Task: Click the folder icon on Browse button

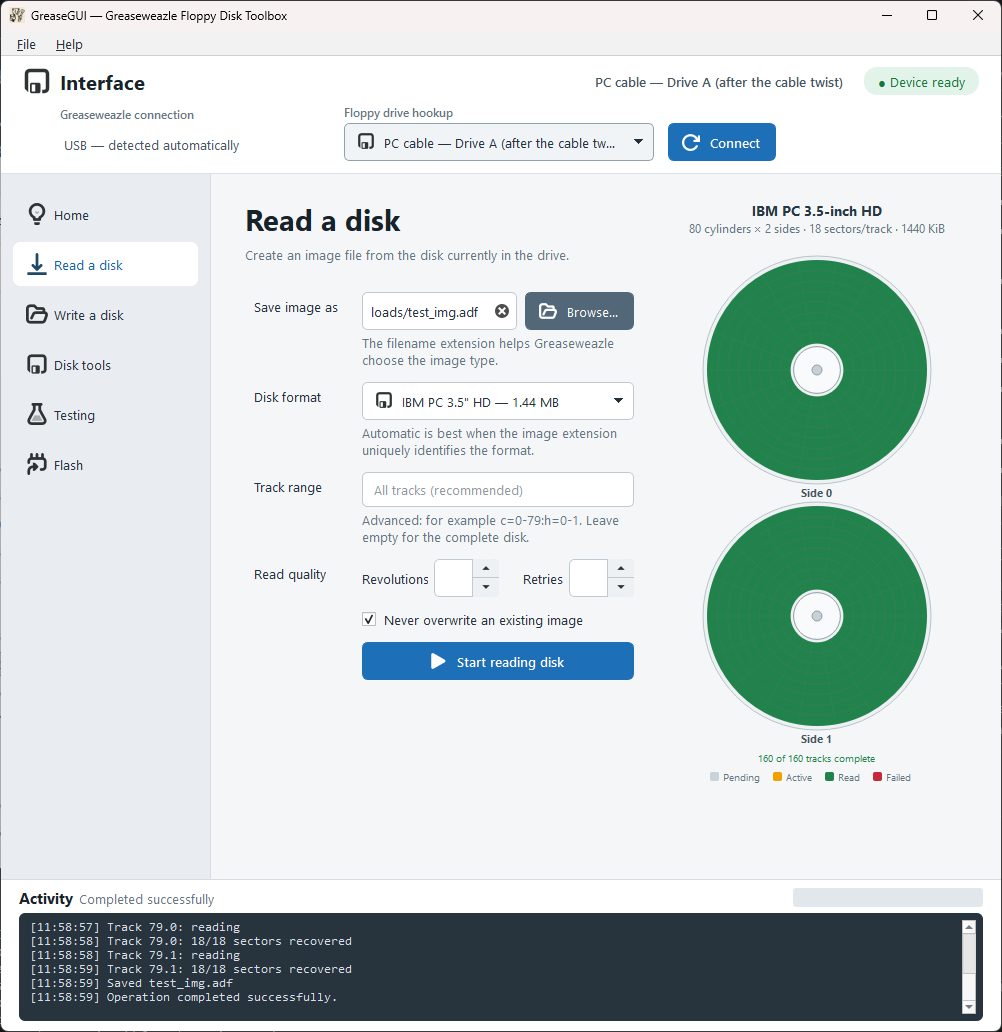Action: tap(548, 311)
